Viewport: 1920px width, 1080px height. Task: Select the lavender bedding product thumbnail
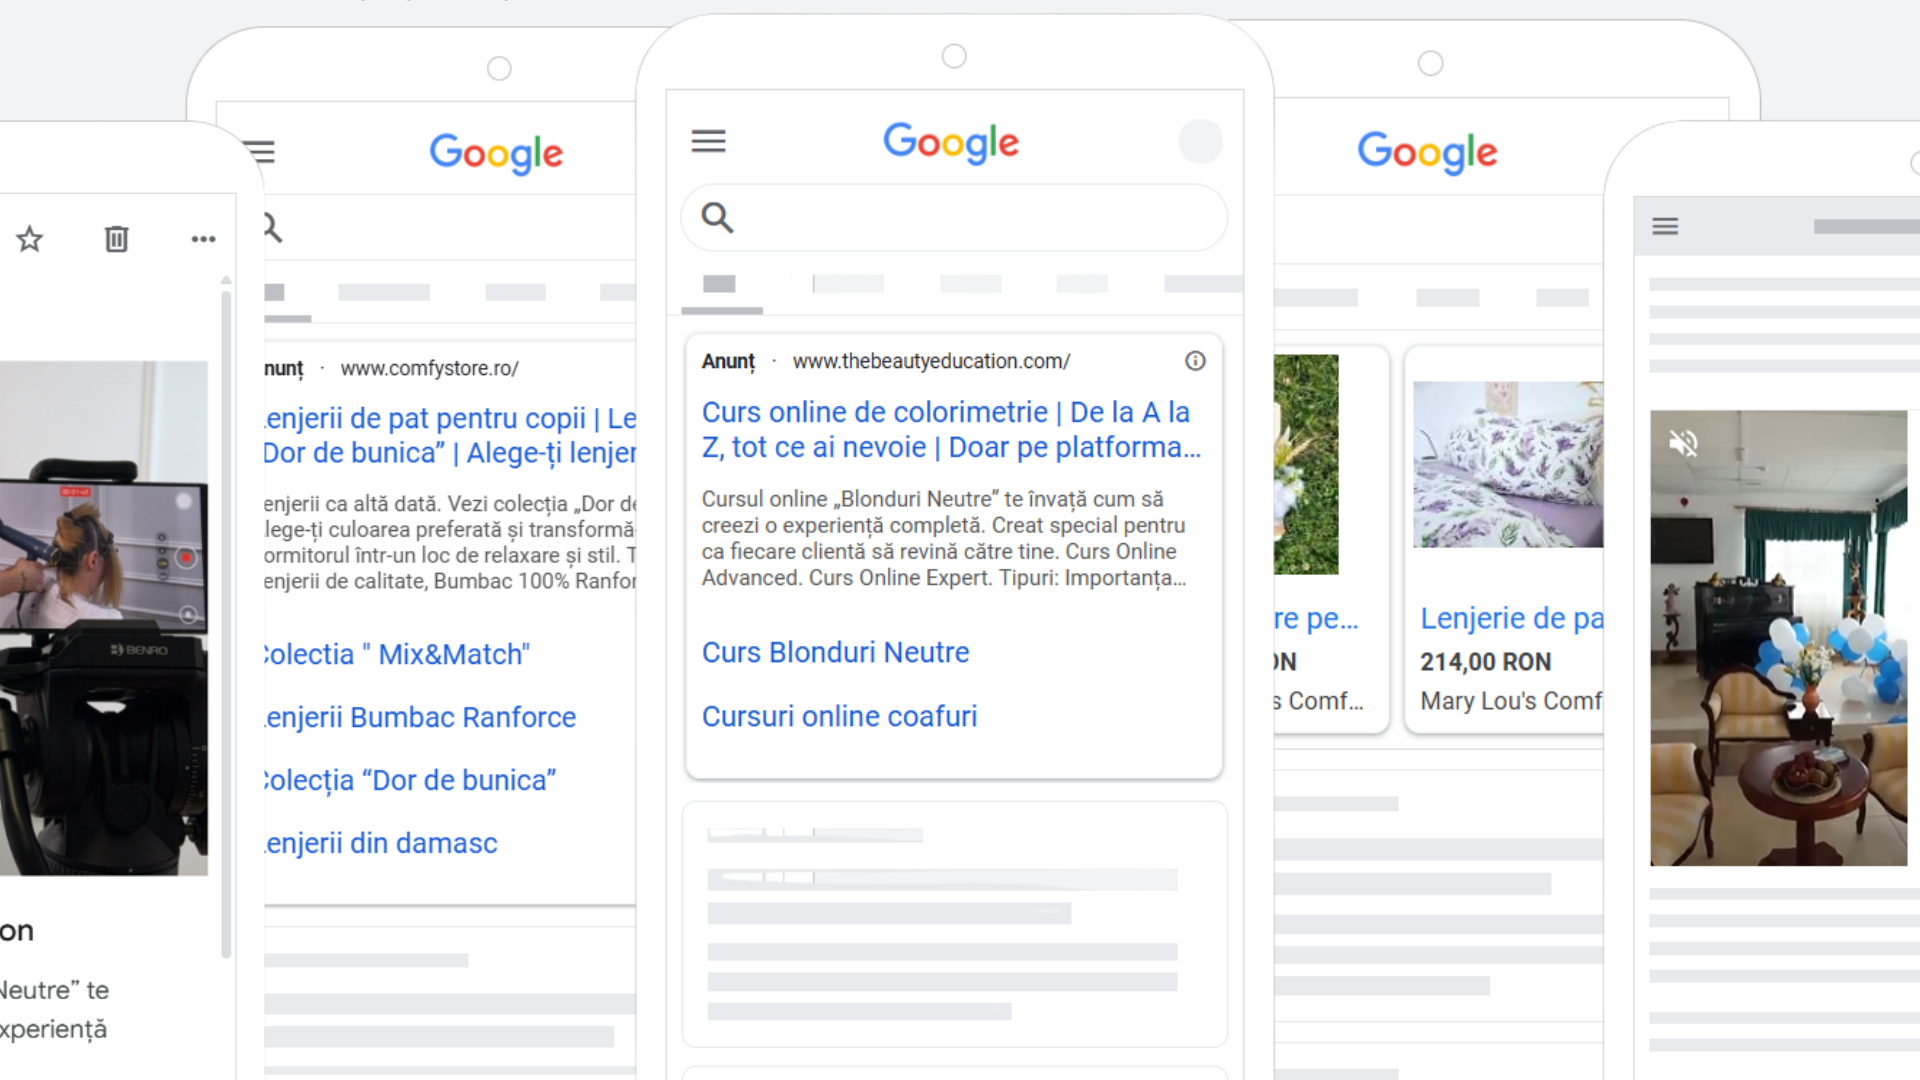(1507, 464)
